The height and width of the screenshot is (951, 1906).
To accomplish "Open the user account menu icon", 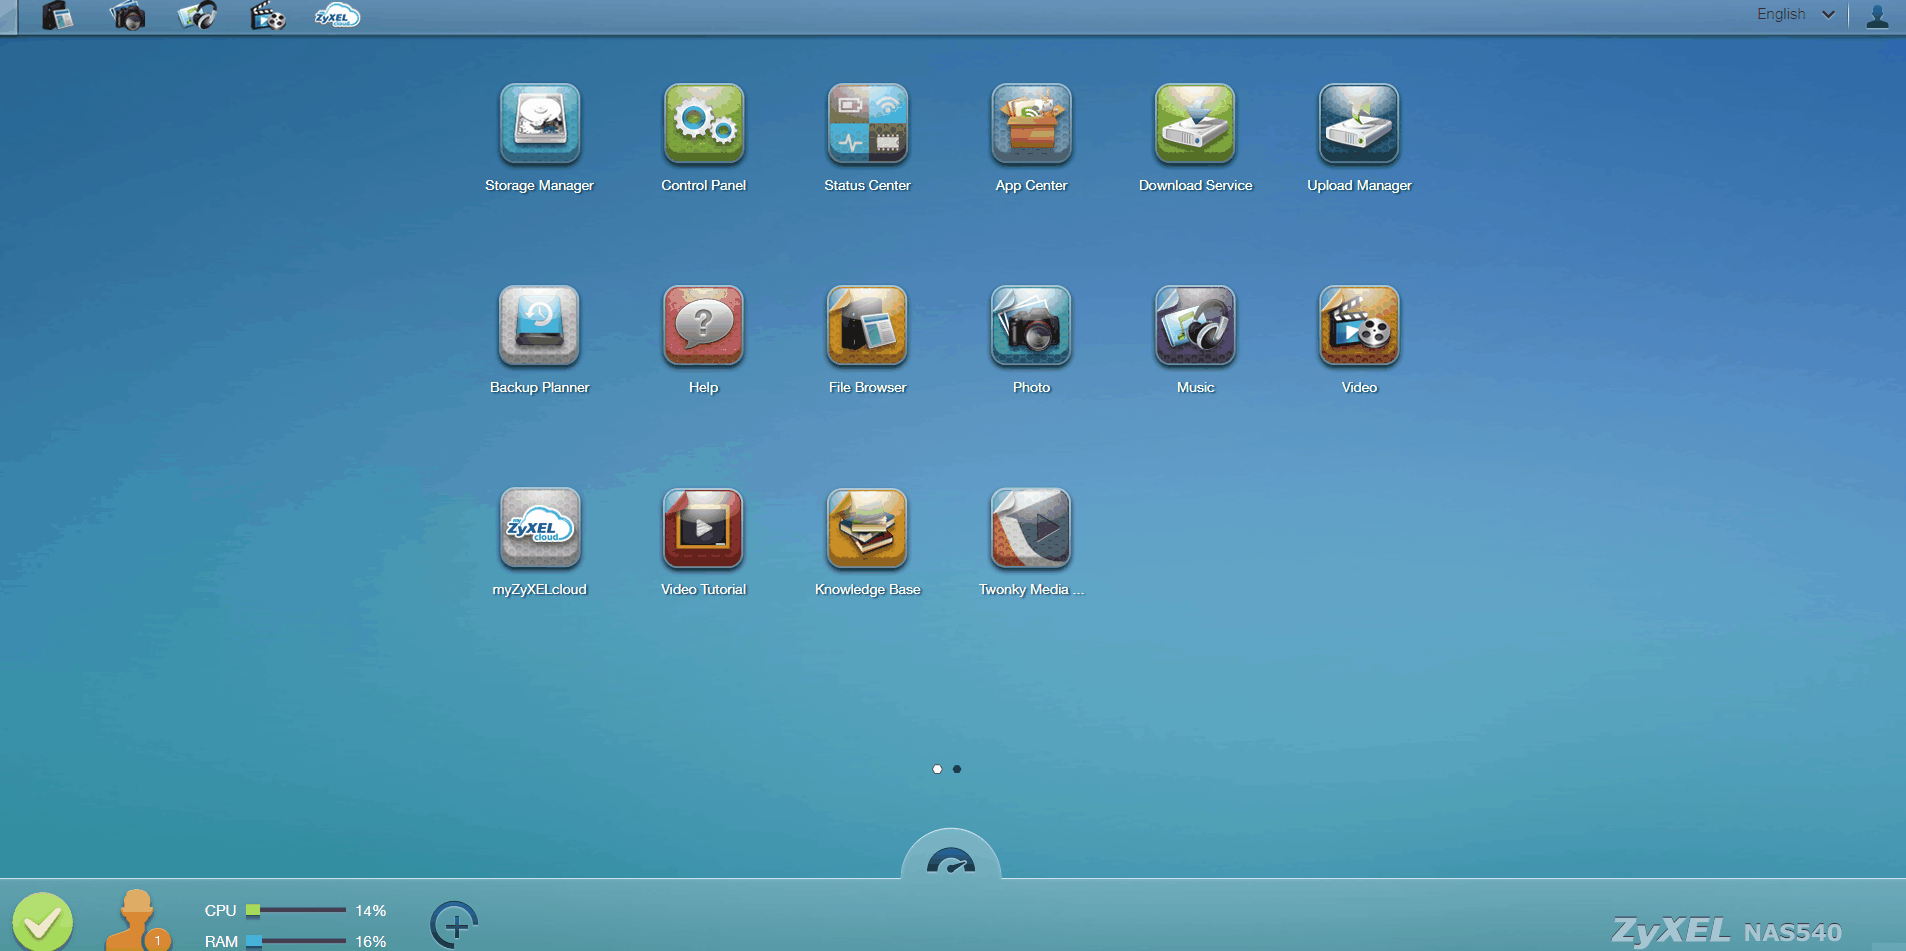I will [1877, 16].
